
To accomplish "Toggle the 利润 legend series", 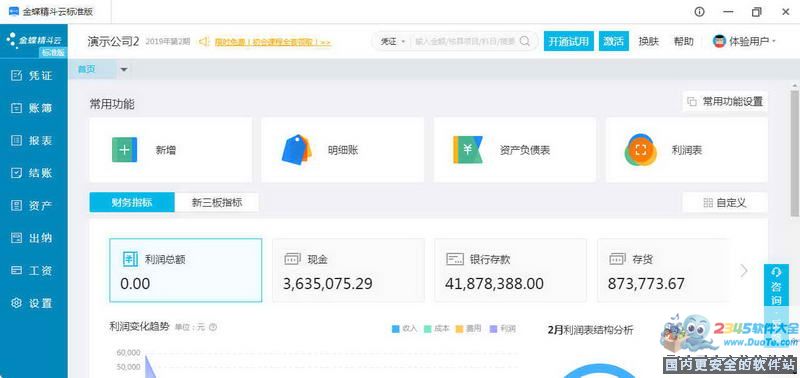I will point(502,329).
